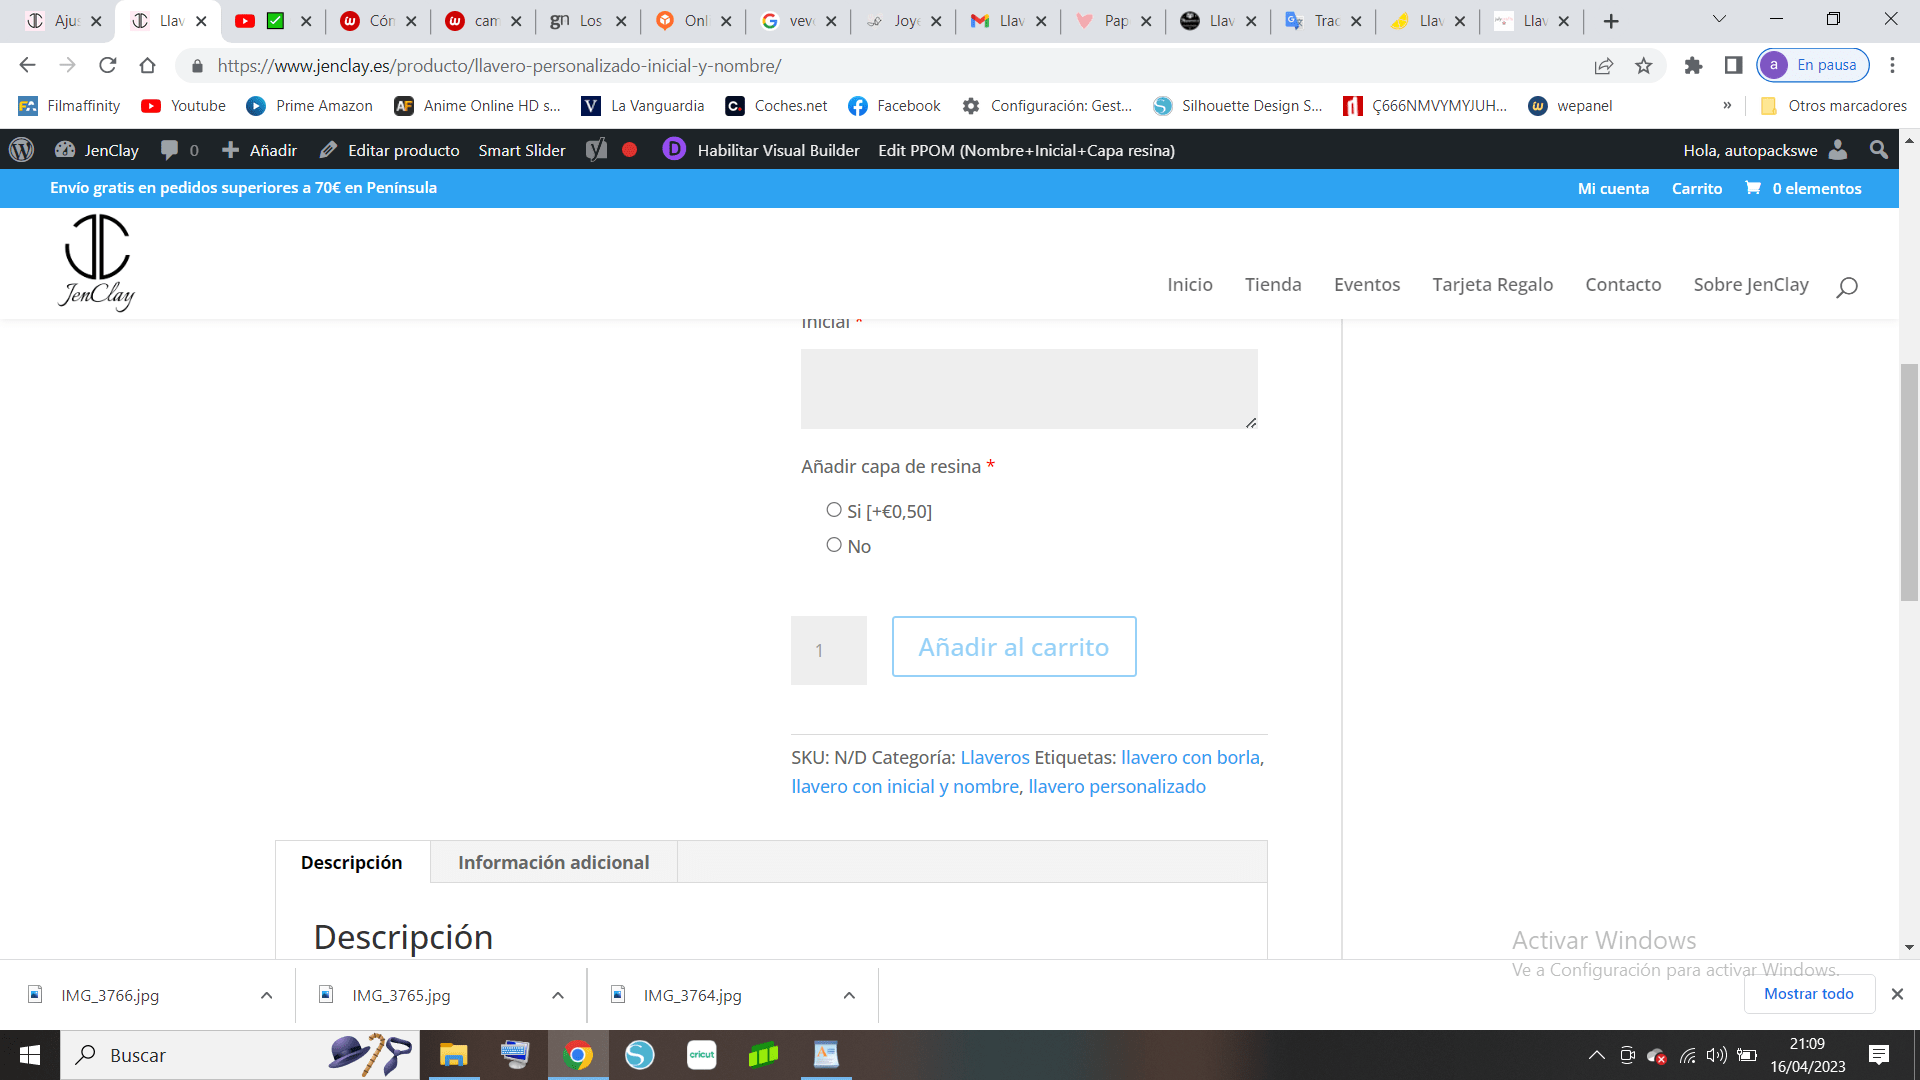Bookmark this page with the star icon
The height and width of the screenshot is (1080, 1920).
[1643, 66]
